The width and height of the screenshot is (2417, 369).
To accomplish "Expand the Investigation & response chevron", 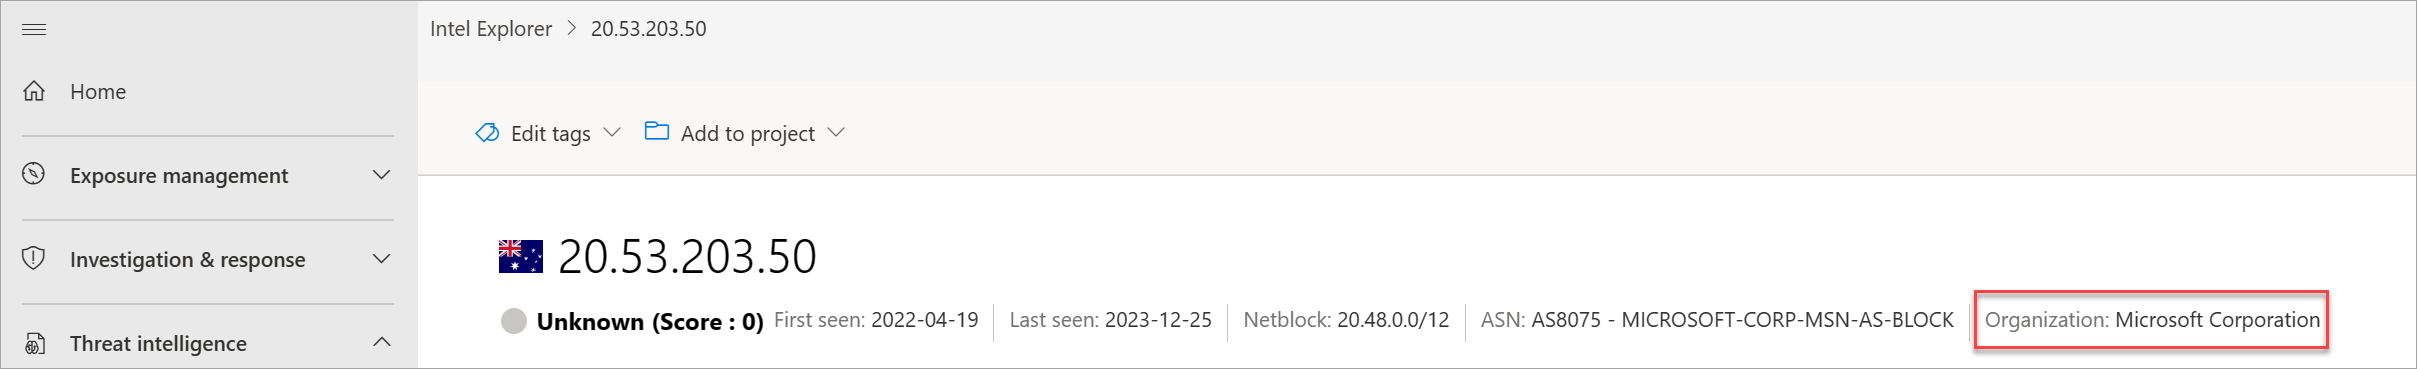I will pyautogui.click(x=381, y=259).
